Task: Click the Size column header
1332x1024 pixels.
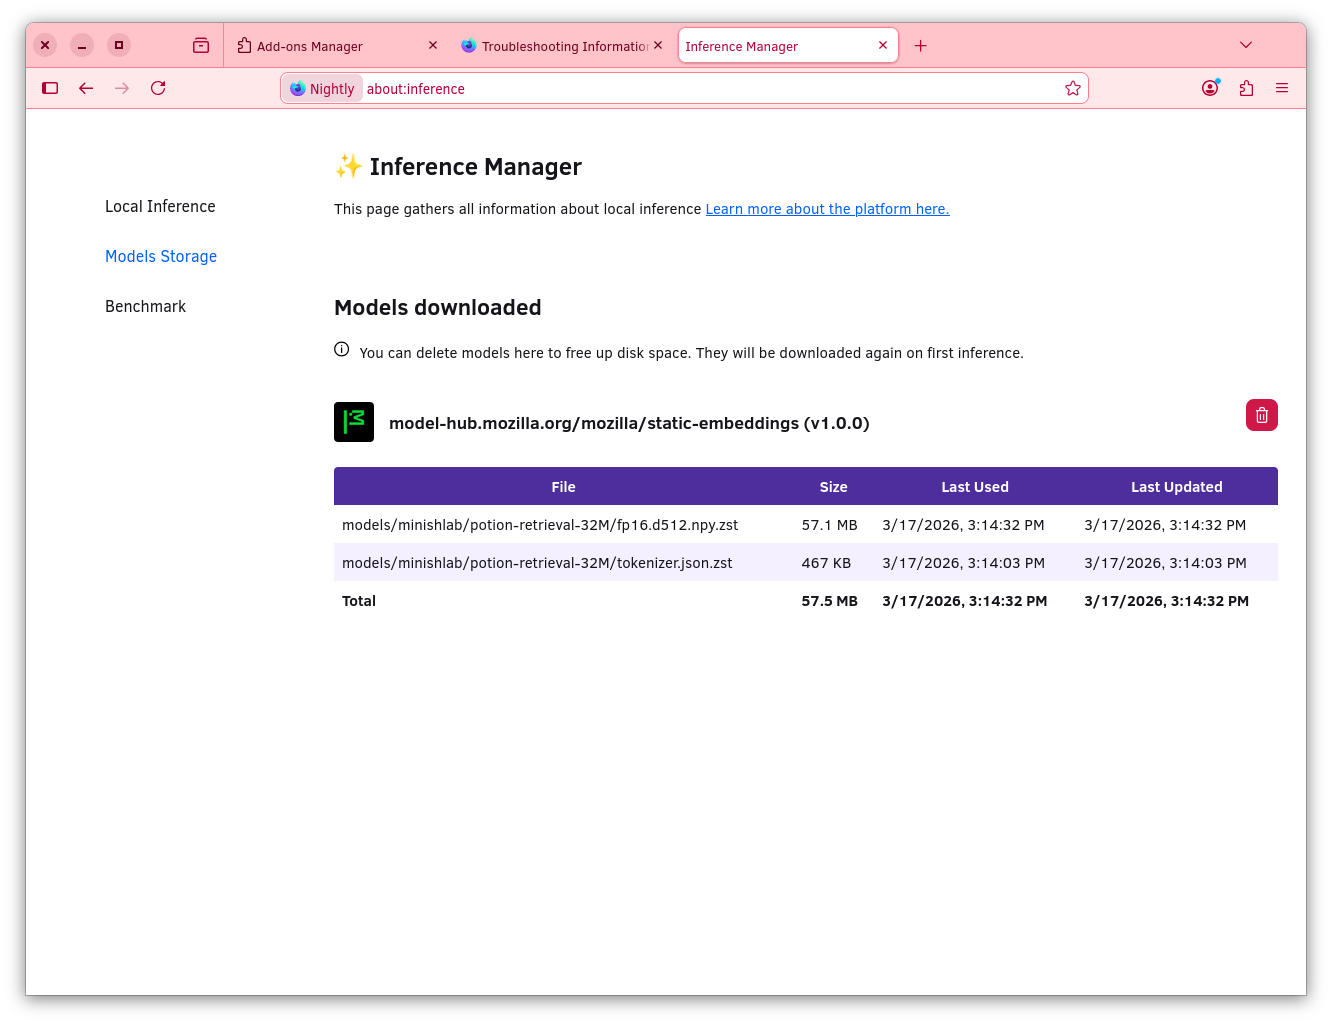Action: (834, 487)
